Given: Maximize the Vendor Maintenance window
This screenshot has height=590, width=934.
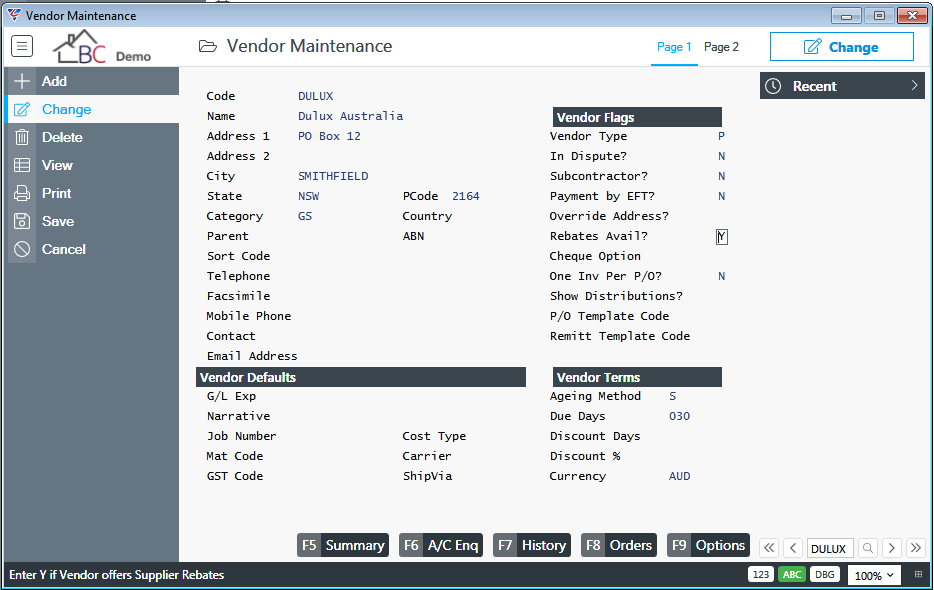Looking at the screenshot, I should click(879, 15).
